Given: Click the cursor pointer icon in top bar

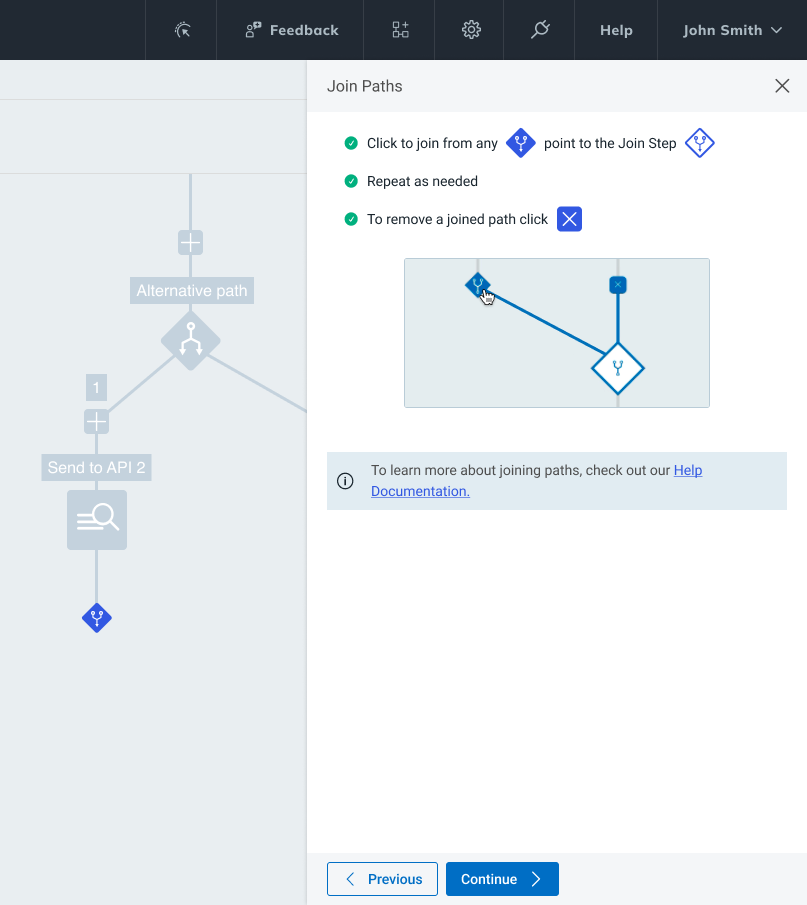Looking at the screenshot, I should 182,30.
